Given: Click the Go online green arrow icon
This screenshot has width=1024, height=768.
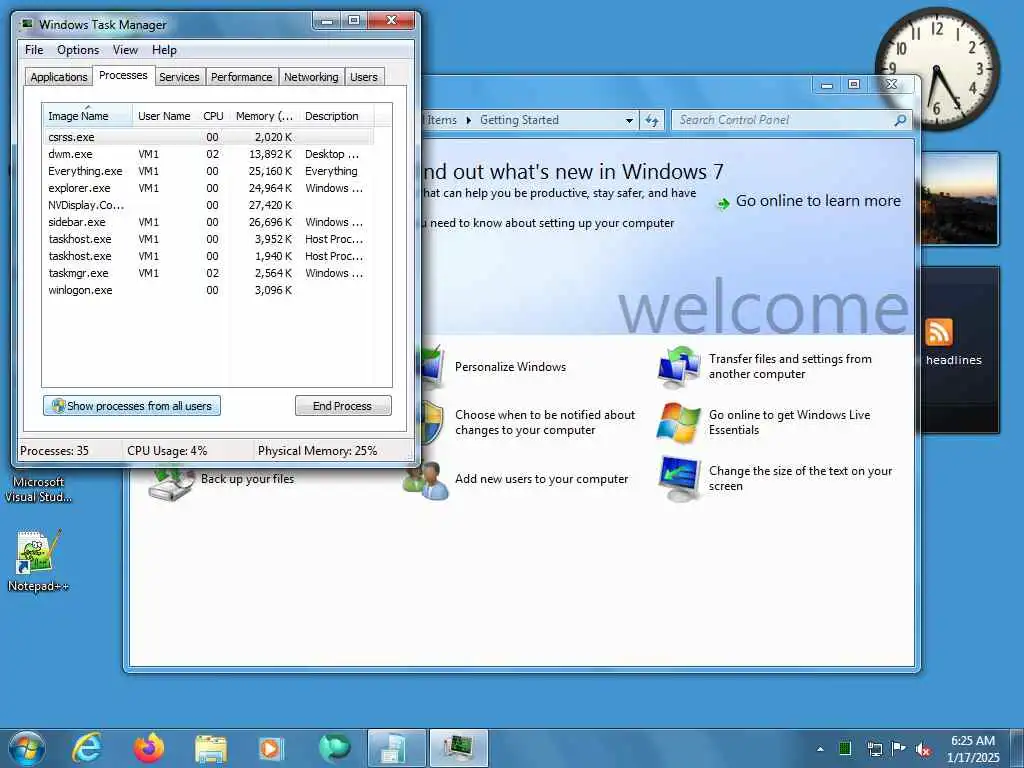Looking at the screenshot, I should click(x=723, y=204).
